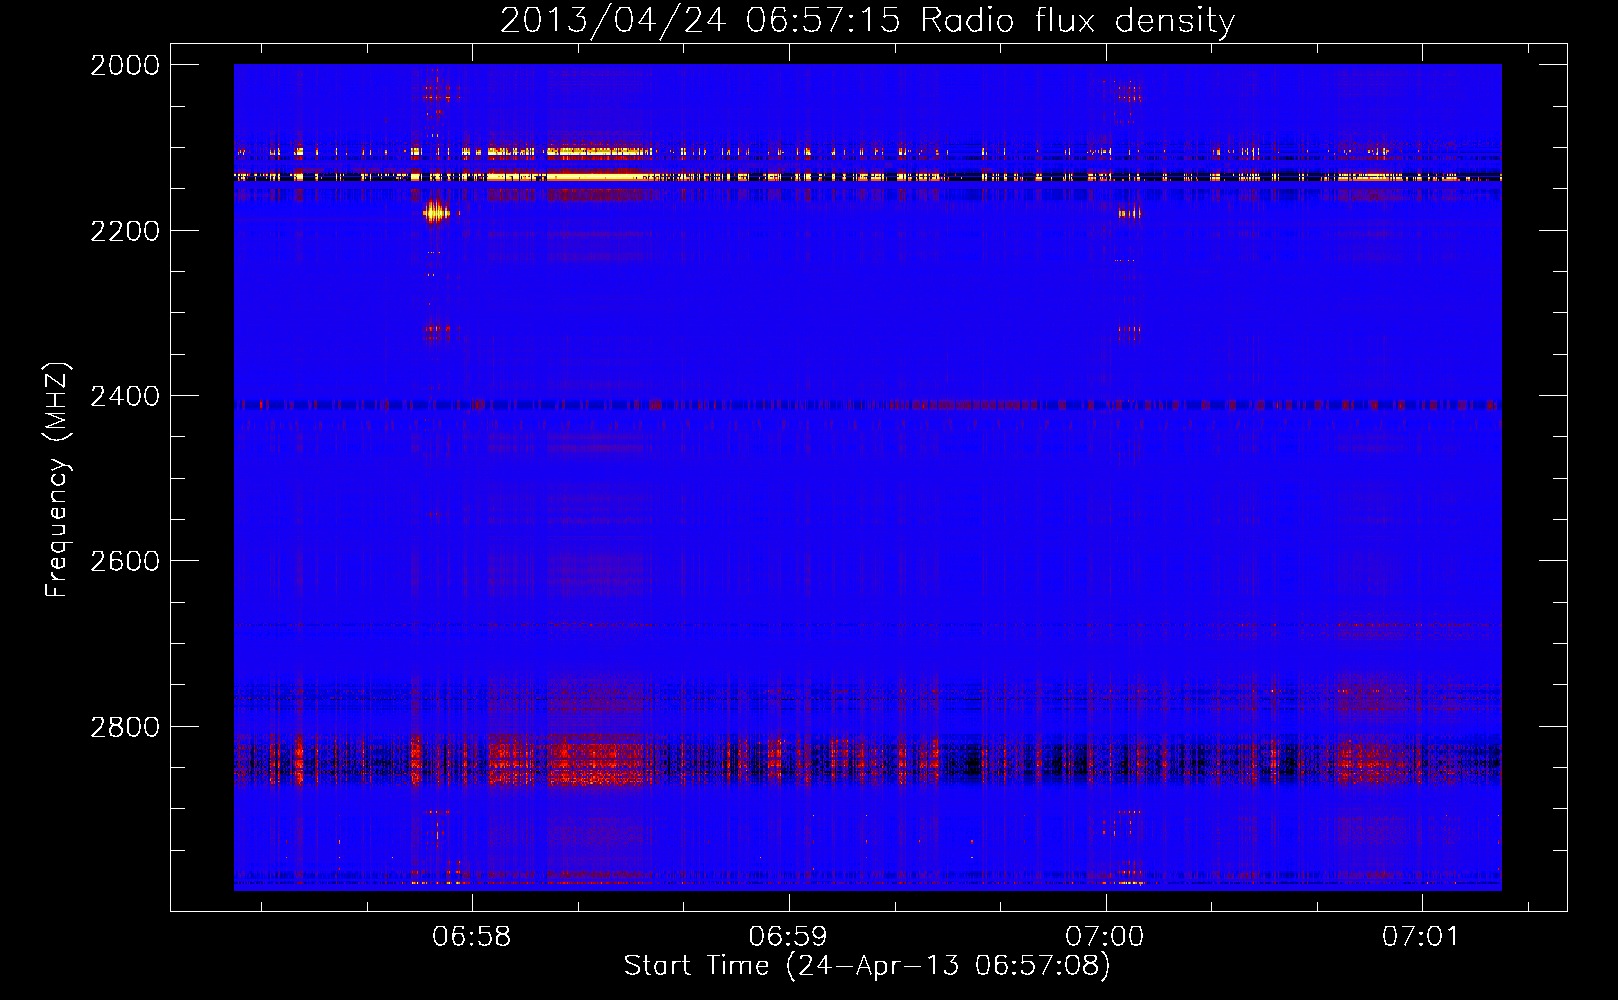Select the 2600 frequency axis label
This screenshot has height=1000, width=1618.
pyautogui.click(x=125, y=562)
